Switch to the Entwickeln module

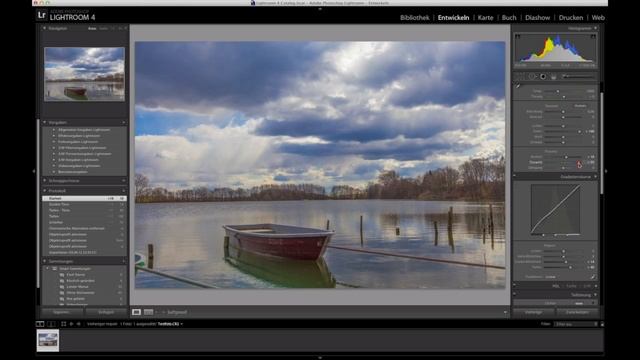[453, 18]
